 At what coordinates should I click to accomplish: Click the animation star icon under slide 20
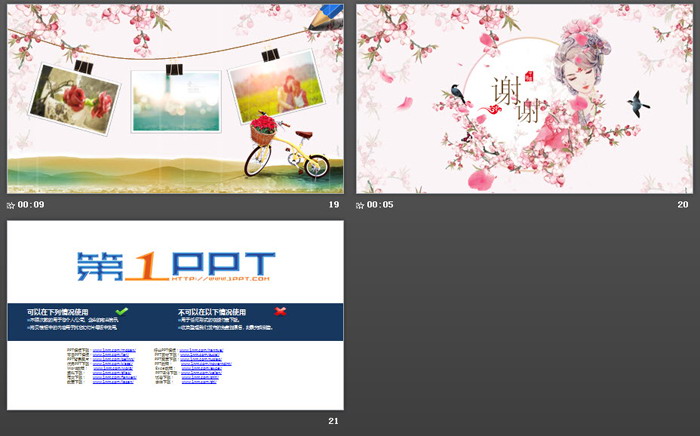pos(360,205)
